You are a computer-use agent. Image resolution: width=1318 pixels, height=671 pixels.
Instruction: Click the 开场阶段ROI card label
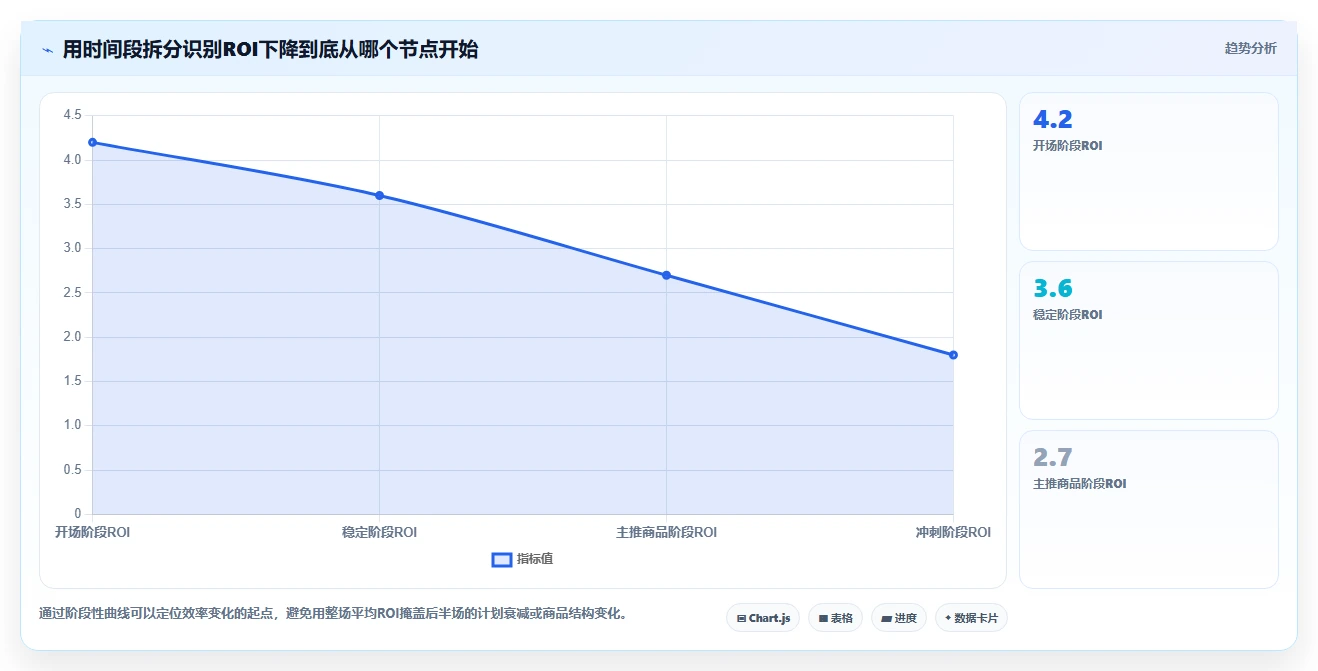pos(1067,146)
